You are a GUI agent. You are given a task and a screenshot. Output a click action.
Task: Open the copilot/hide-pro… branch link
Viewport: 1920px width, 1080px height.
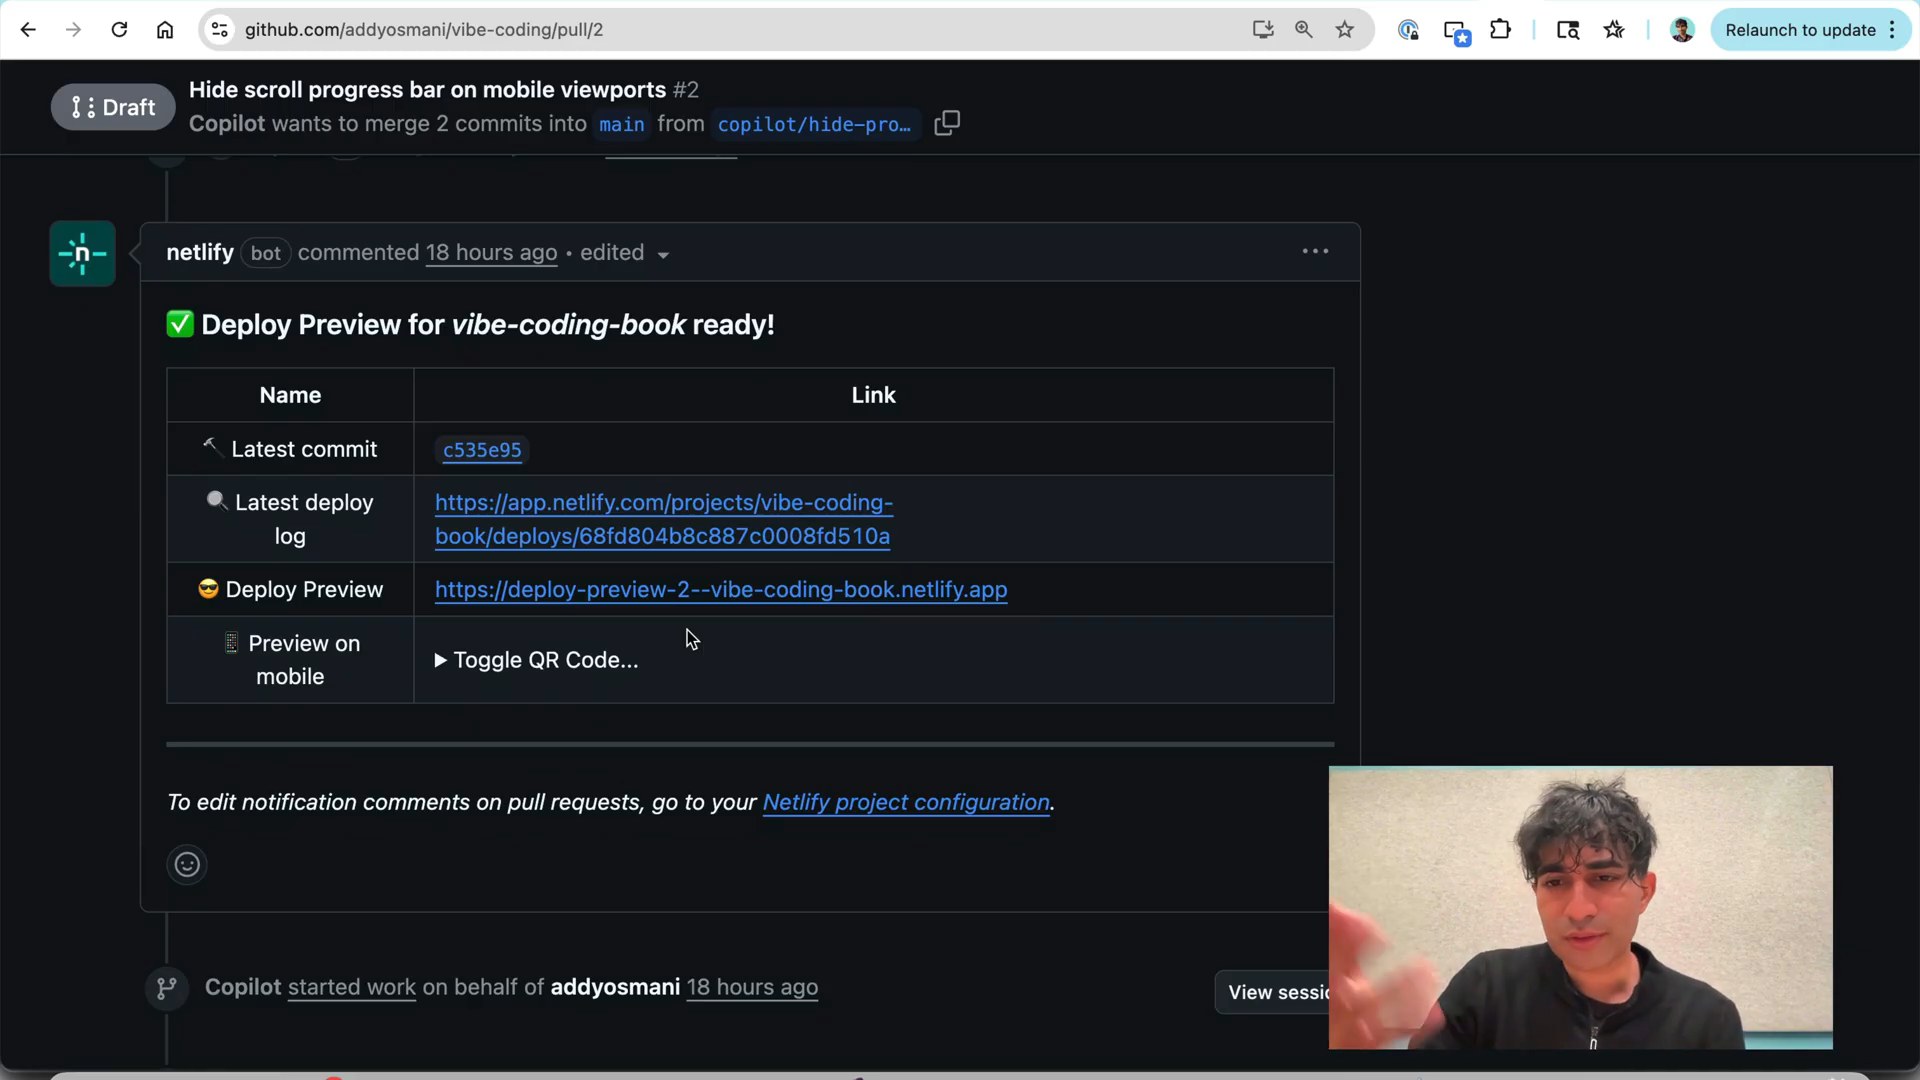tap(814, 125)
